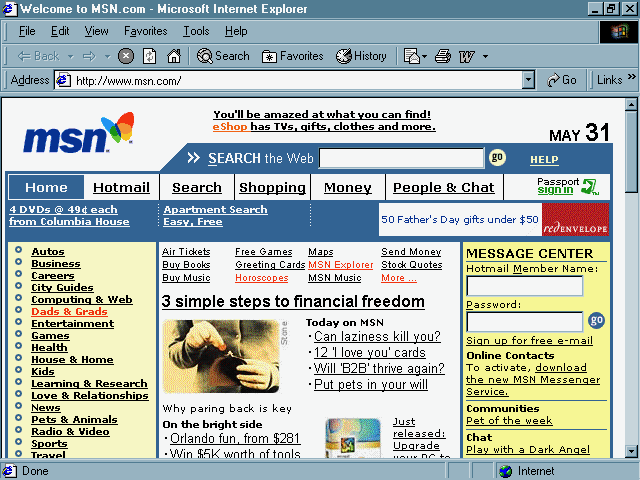Switch to the Money tab
The height and width of the screenshot is (480, 640).
(348, 187)
